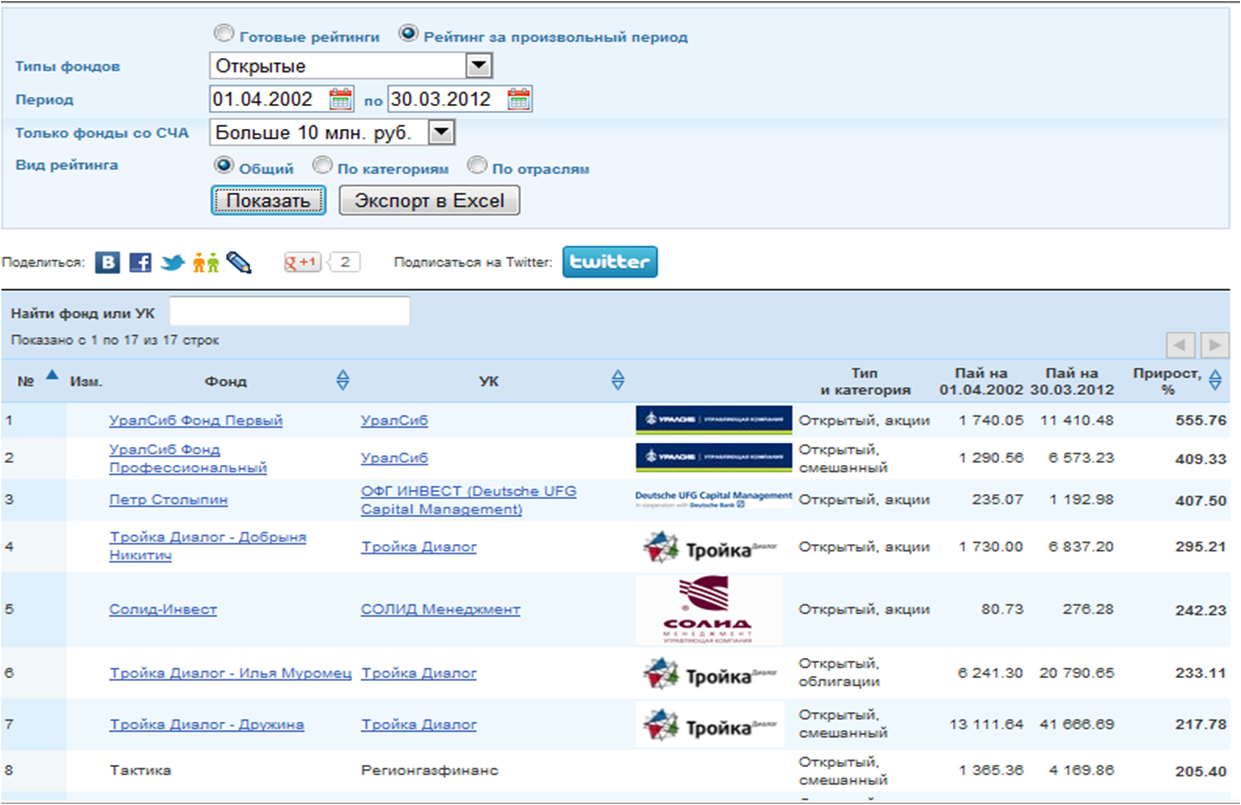Select Рейтинг за произвольный период radio

[x=407, y=34]
